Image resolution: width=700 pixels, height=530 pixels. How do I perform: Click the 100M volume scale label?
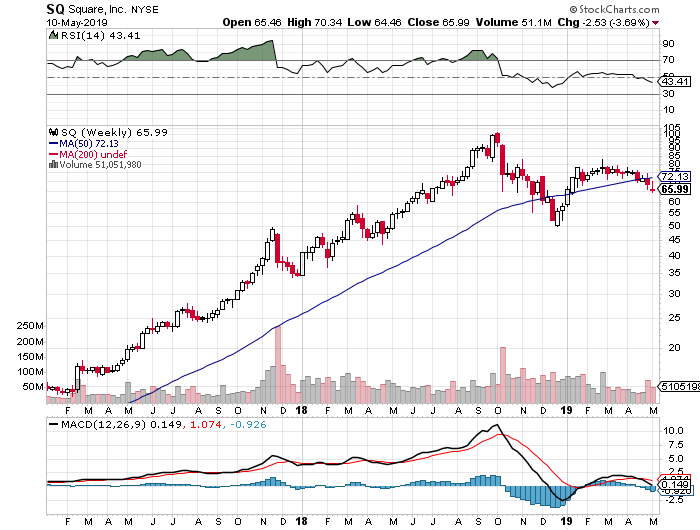tap(30, 372)
